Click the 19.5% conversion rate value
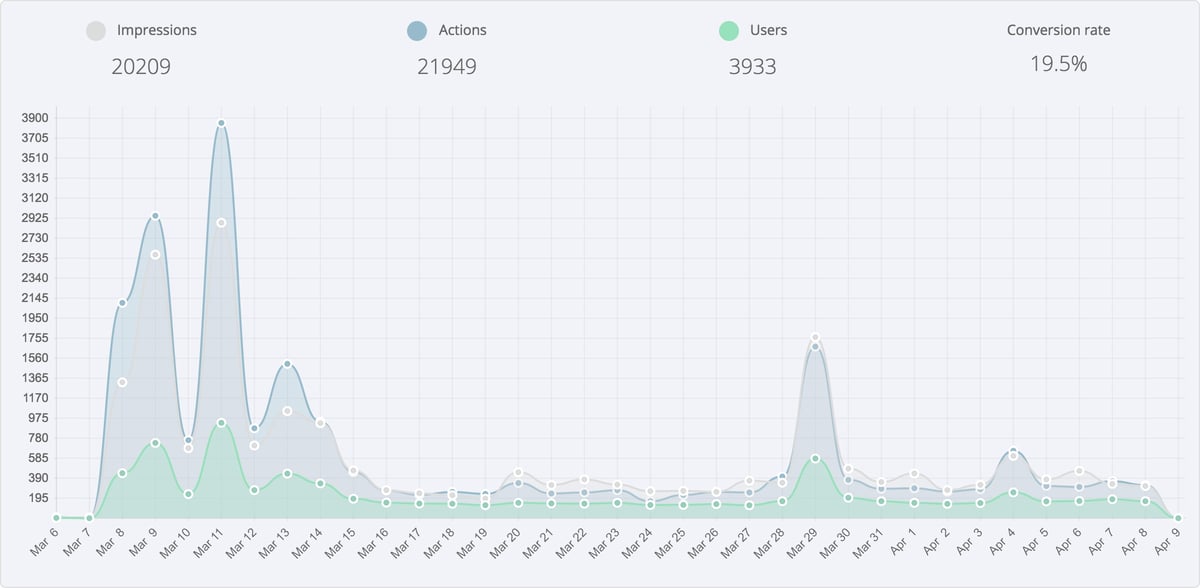Screen dimensions: 1200x588 1058,64
